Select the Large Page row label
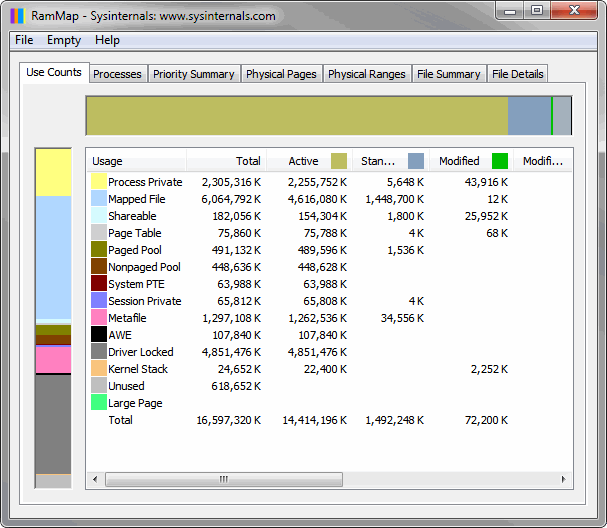Viewport: 607px width, 528px height. [x=135, y=403]
